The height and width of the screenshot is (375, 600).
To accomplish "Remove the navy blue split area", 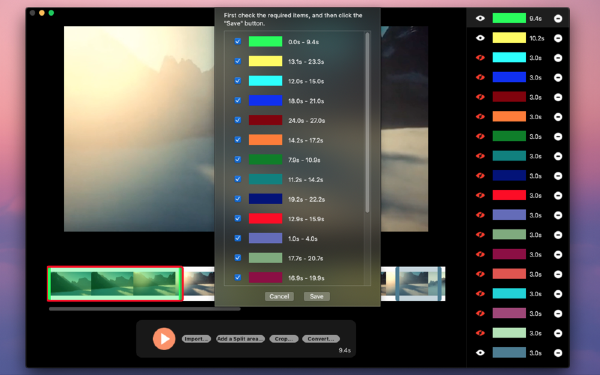I will (x=558, y=176).
